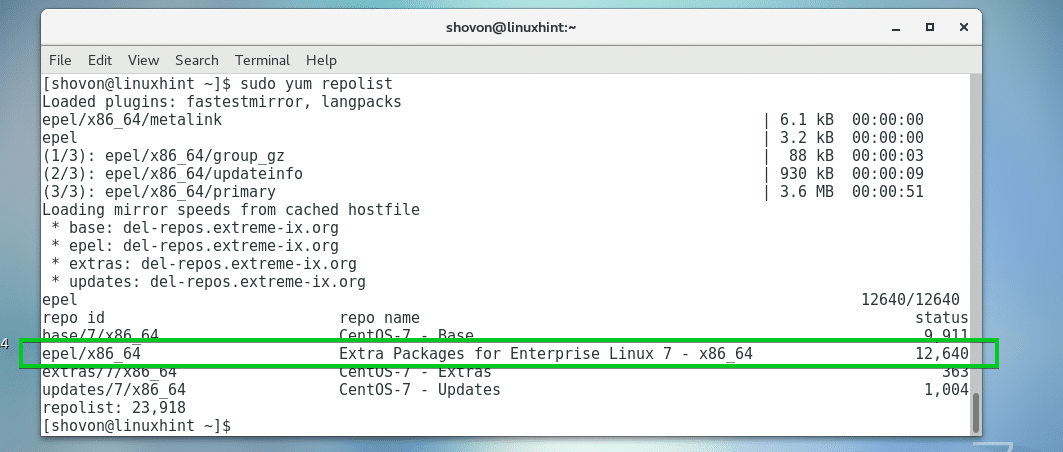Click 'Extra Packages for Enterprise Linux 7' text
Viewport: 1063px width, 452px height.
(x=520, y=354)
